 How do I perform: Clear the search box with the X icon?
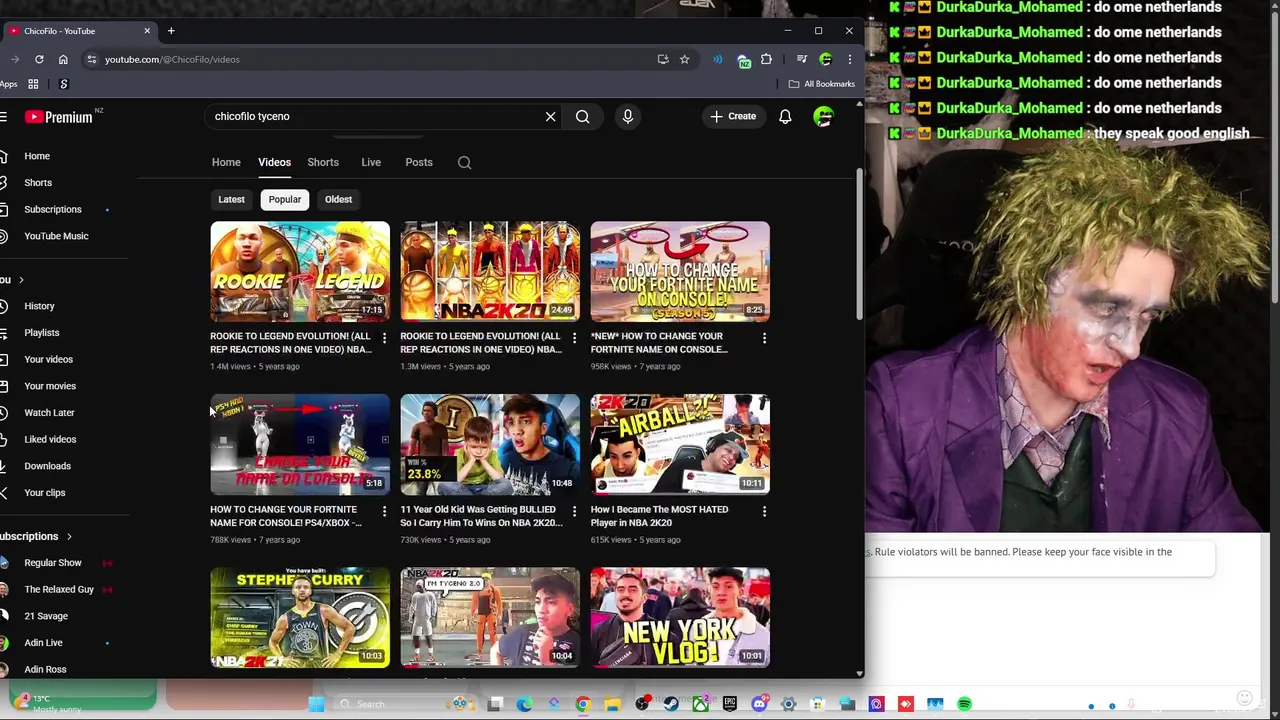pyautogui.click(x=550, y=117)
